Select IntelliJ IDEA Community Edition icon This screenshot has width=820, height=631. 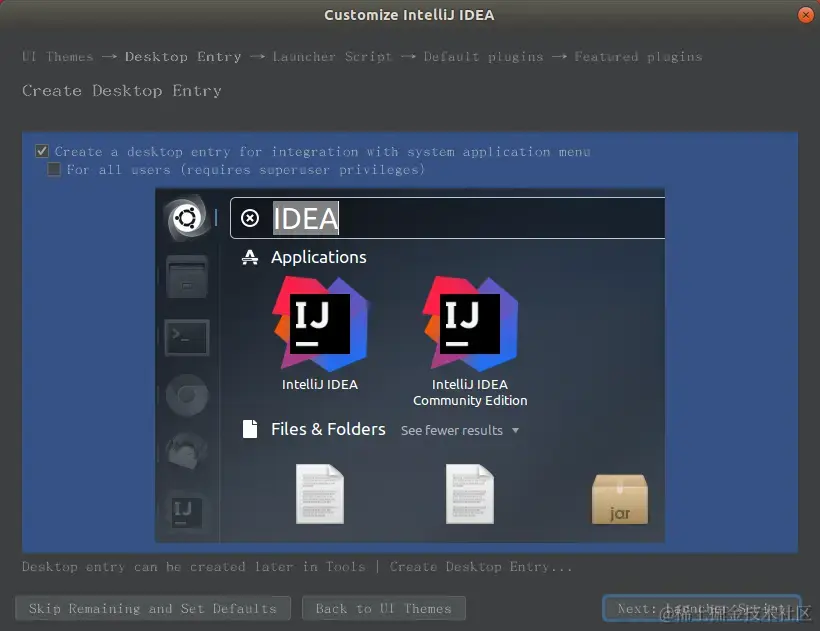pyautogui.click(x=470, y=324)
